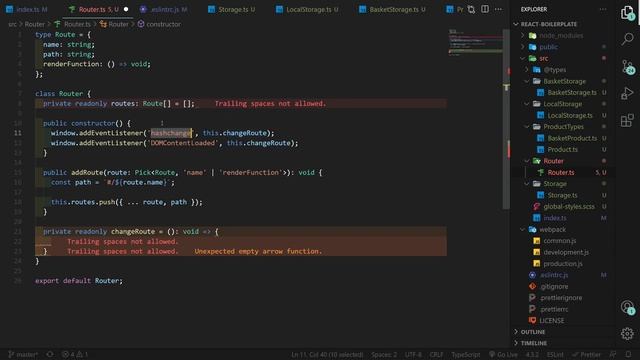Open Product.ts file
Screen dimensions: 640x360
point(564,149)
